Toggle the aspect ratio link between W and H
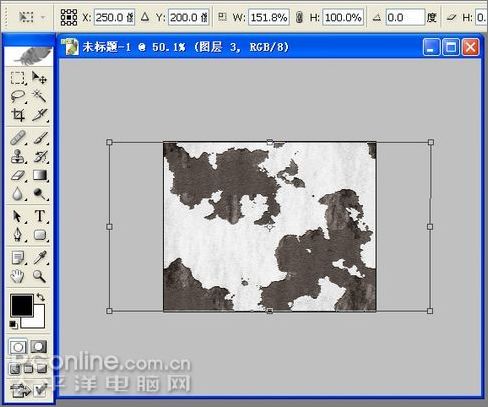 pyautogui.click(x=299, y=17)
